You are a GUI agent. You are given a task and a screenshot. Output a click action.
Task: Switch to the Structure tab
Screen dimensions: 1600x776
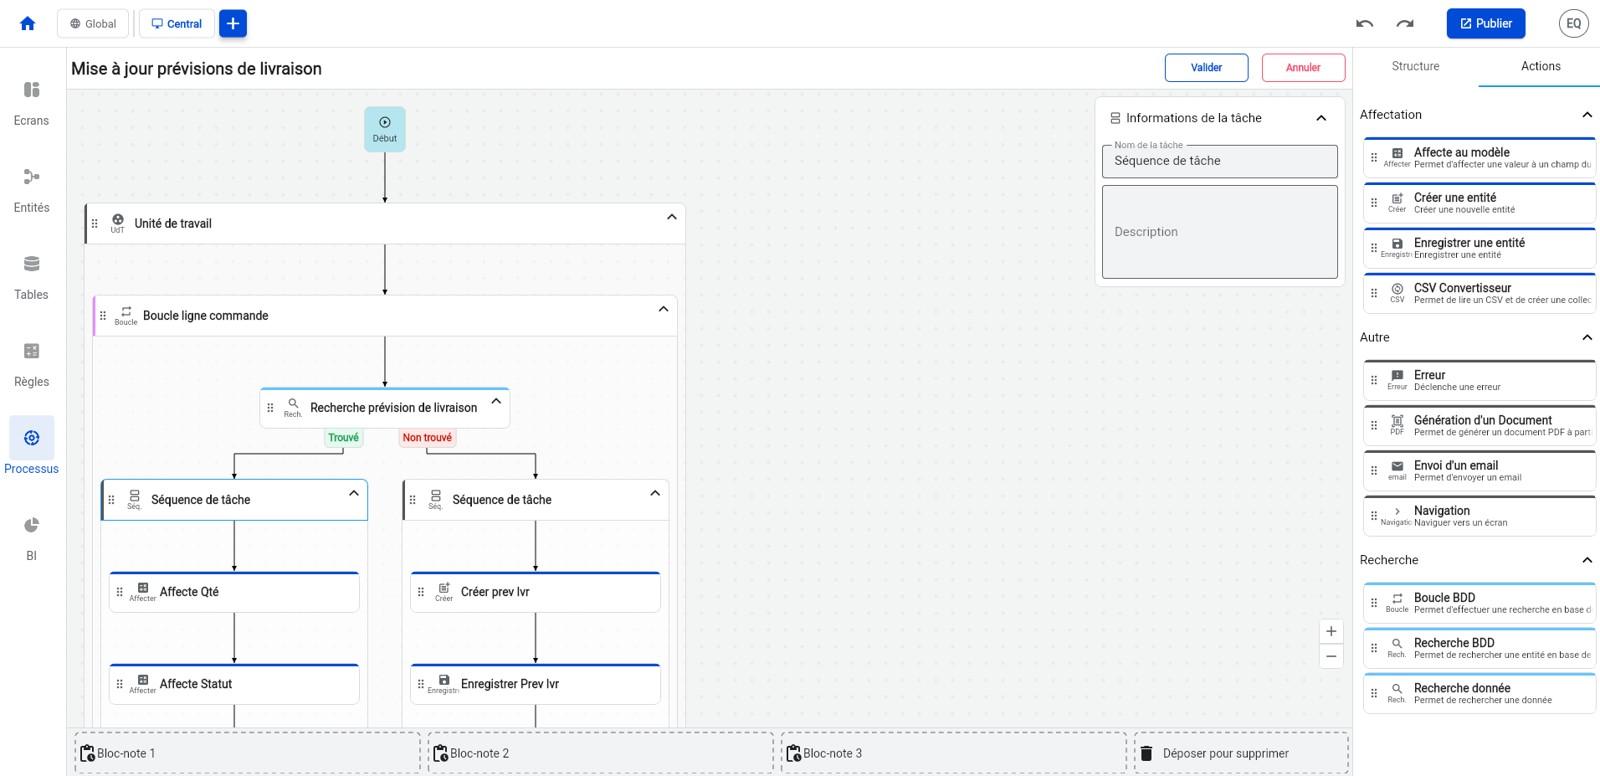[1415, 66]
